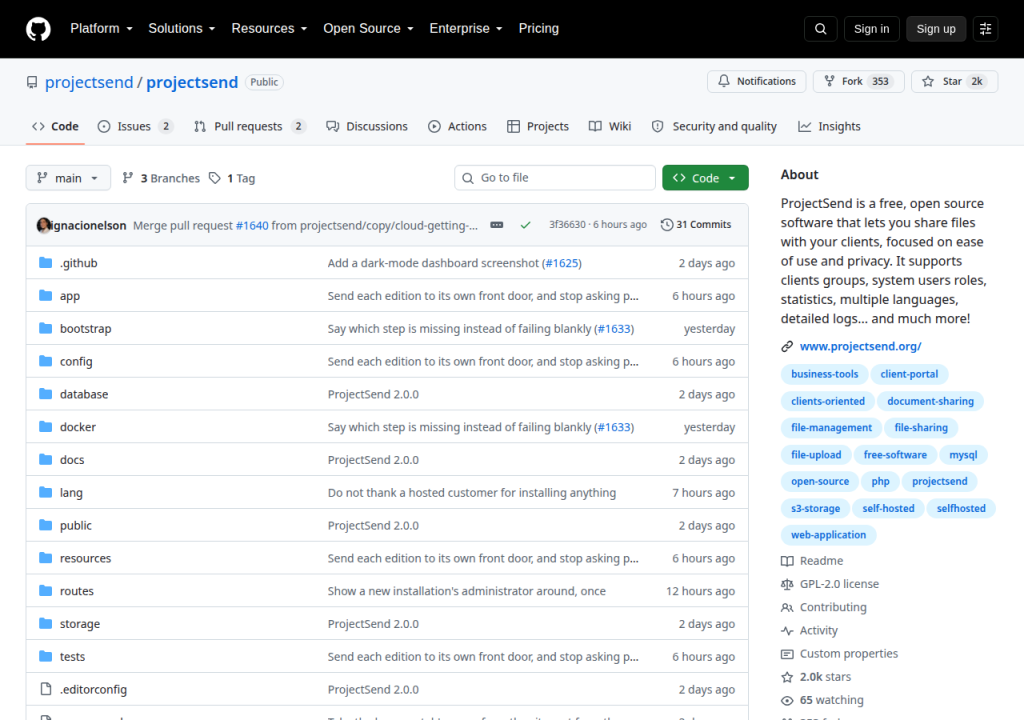This screenshot has width=1024, height=720.
Task: Click the tests folder icon
Action: [45, 656]
